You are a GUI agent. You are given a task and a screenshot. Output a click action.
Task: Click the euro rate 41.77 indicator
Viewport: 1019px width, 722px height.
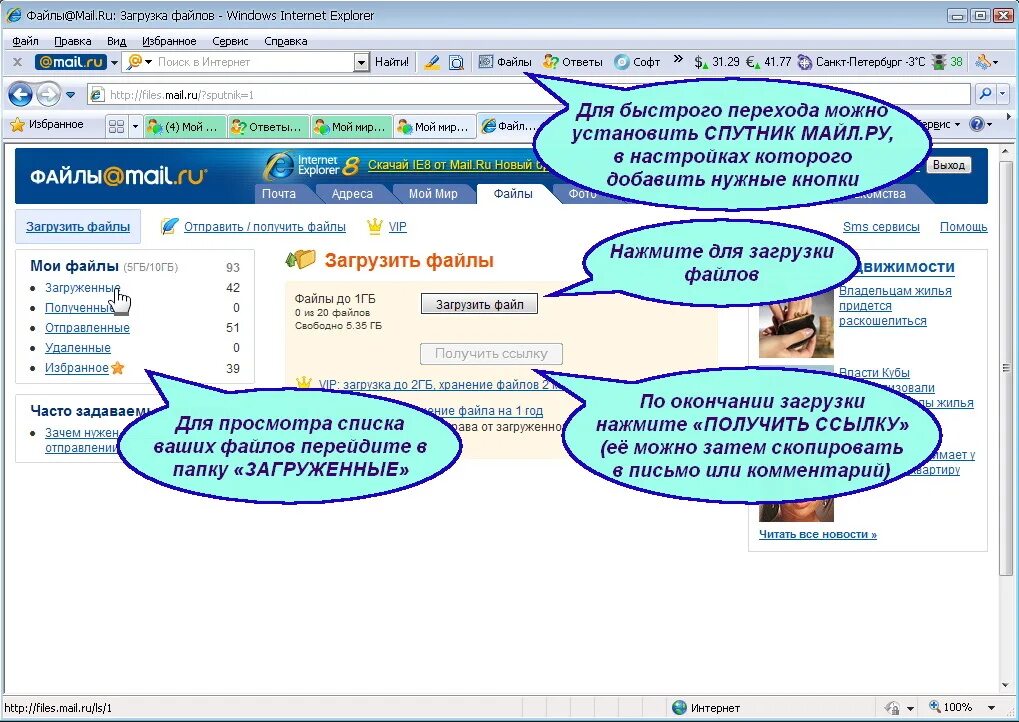pyautogui.click(x=768, y=62)
